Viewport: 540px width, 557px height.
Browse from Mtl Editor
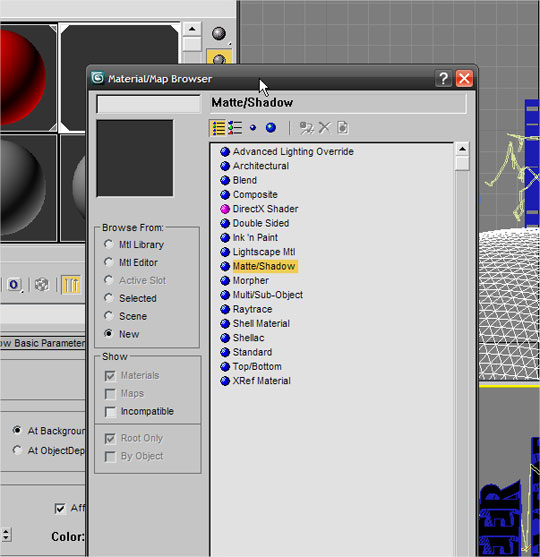108,262
